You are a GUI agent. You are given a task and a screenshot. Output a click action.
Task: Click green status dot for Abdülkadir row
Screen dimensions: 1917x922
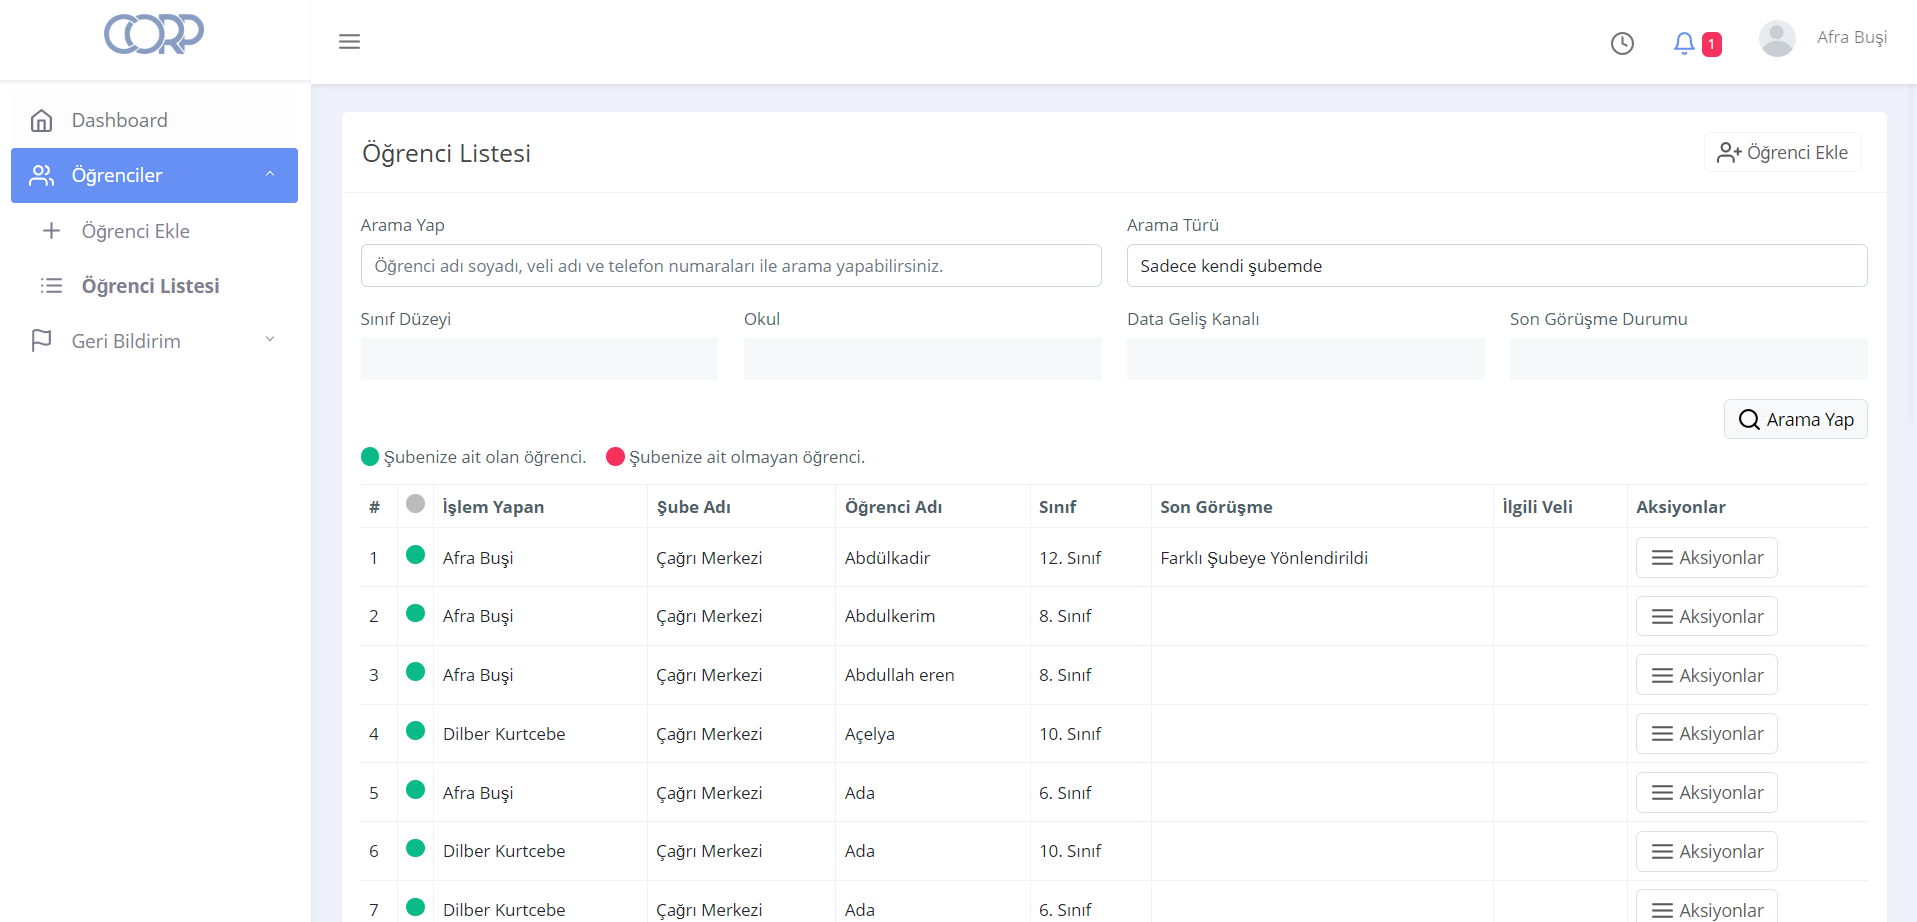pos(416,555)
